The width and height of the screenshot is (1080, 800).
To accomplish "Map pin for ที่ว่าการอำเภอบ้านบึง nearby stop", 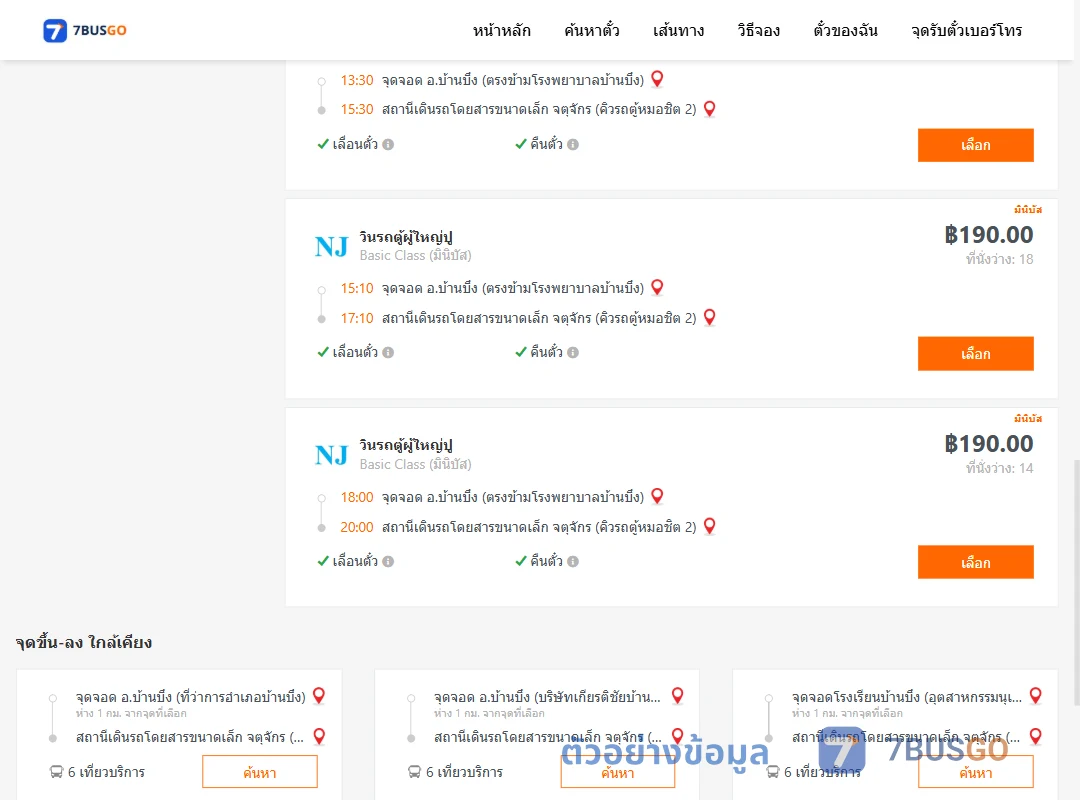I will coord(319,696).
